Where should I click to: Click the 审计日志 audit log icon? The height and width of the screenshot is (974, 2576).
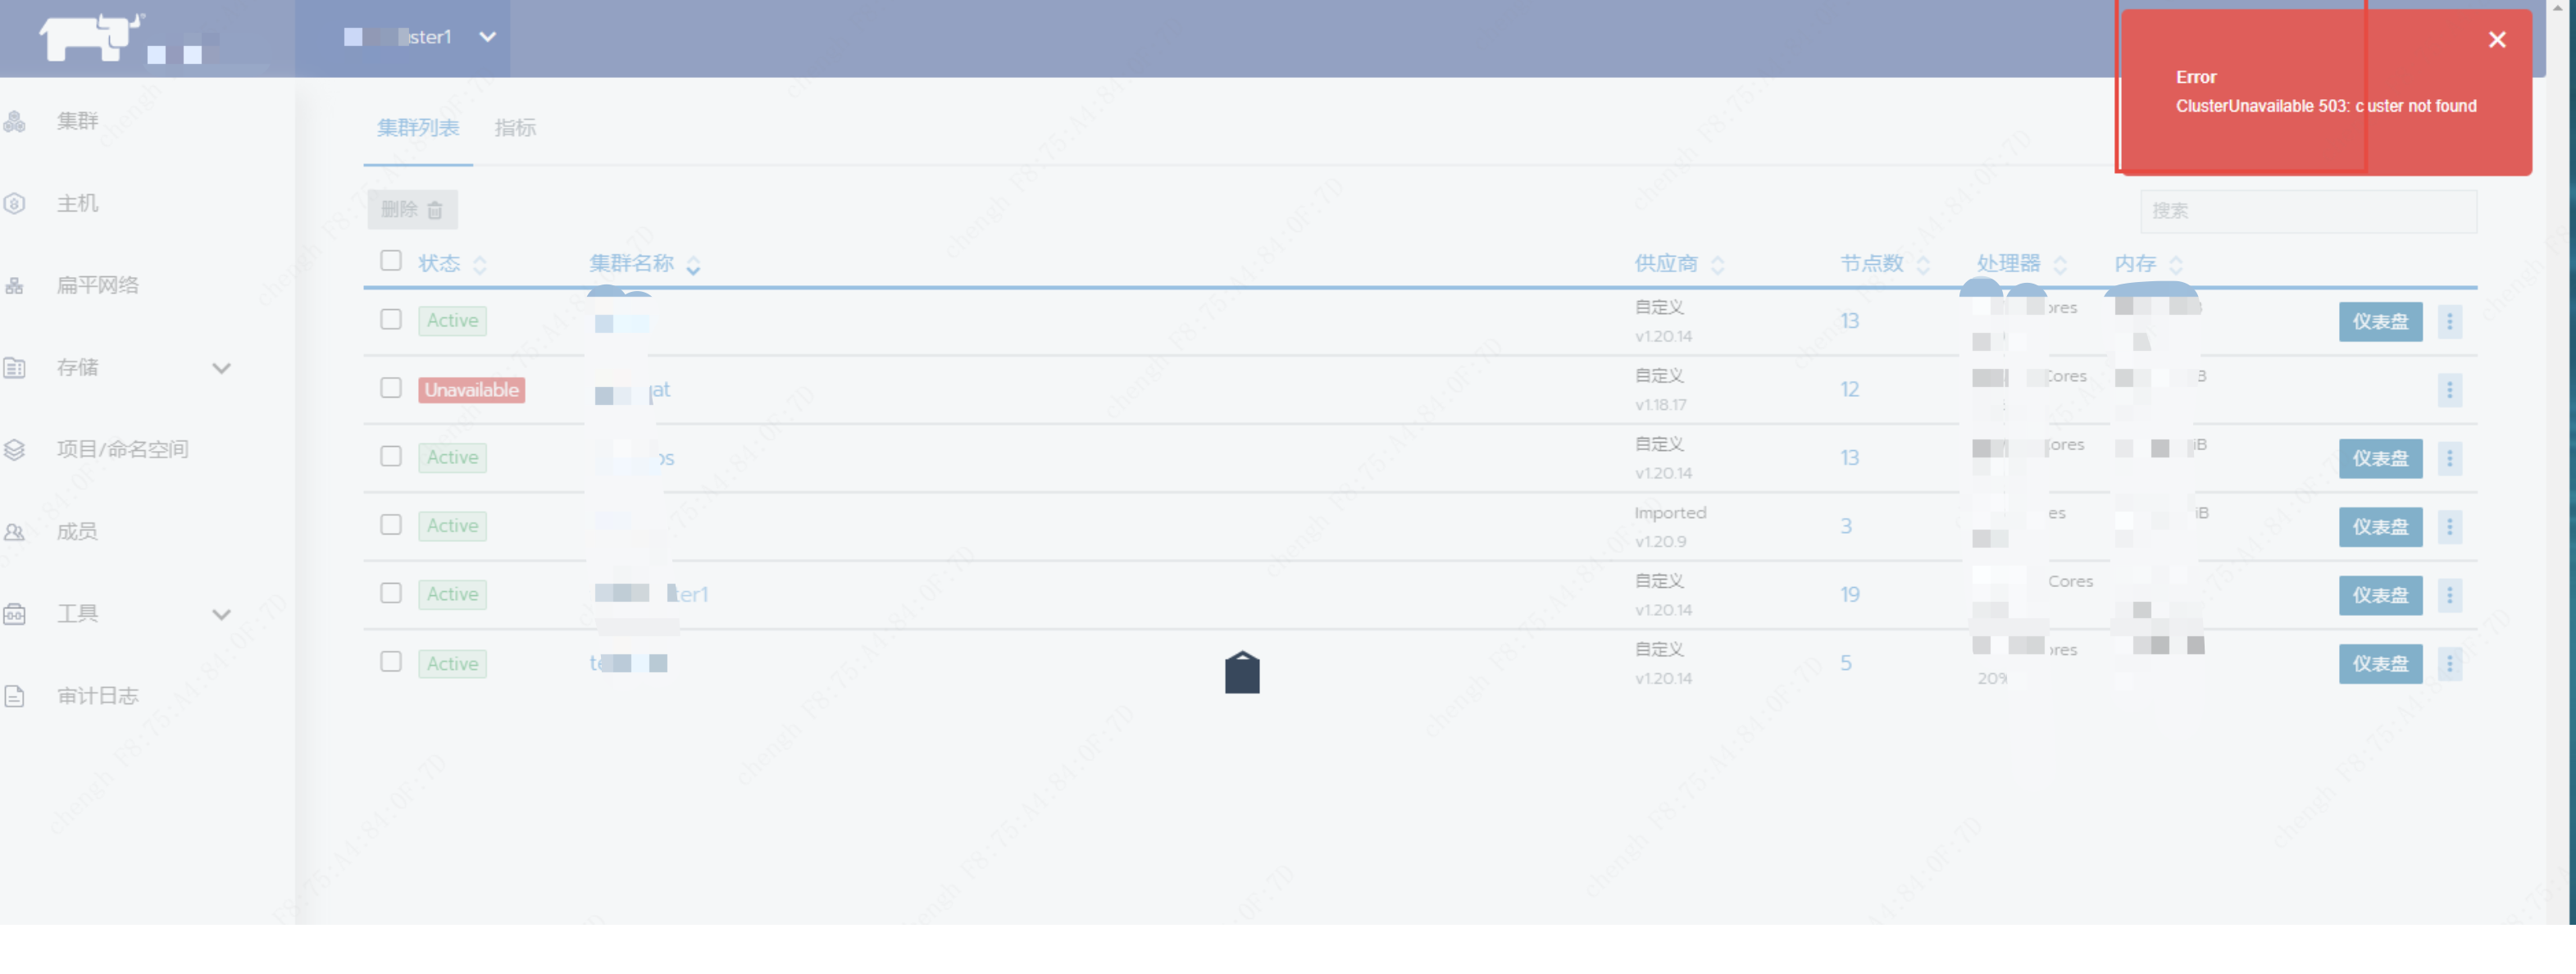click(15, 696)
